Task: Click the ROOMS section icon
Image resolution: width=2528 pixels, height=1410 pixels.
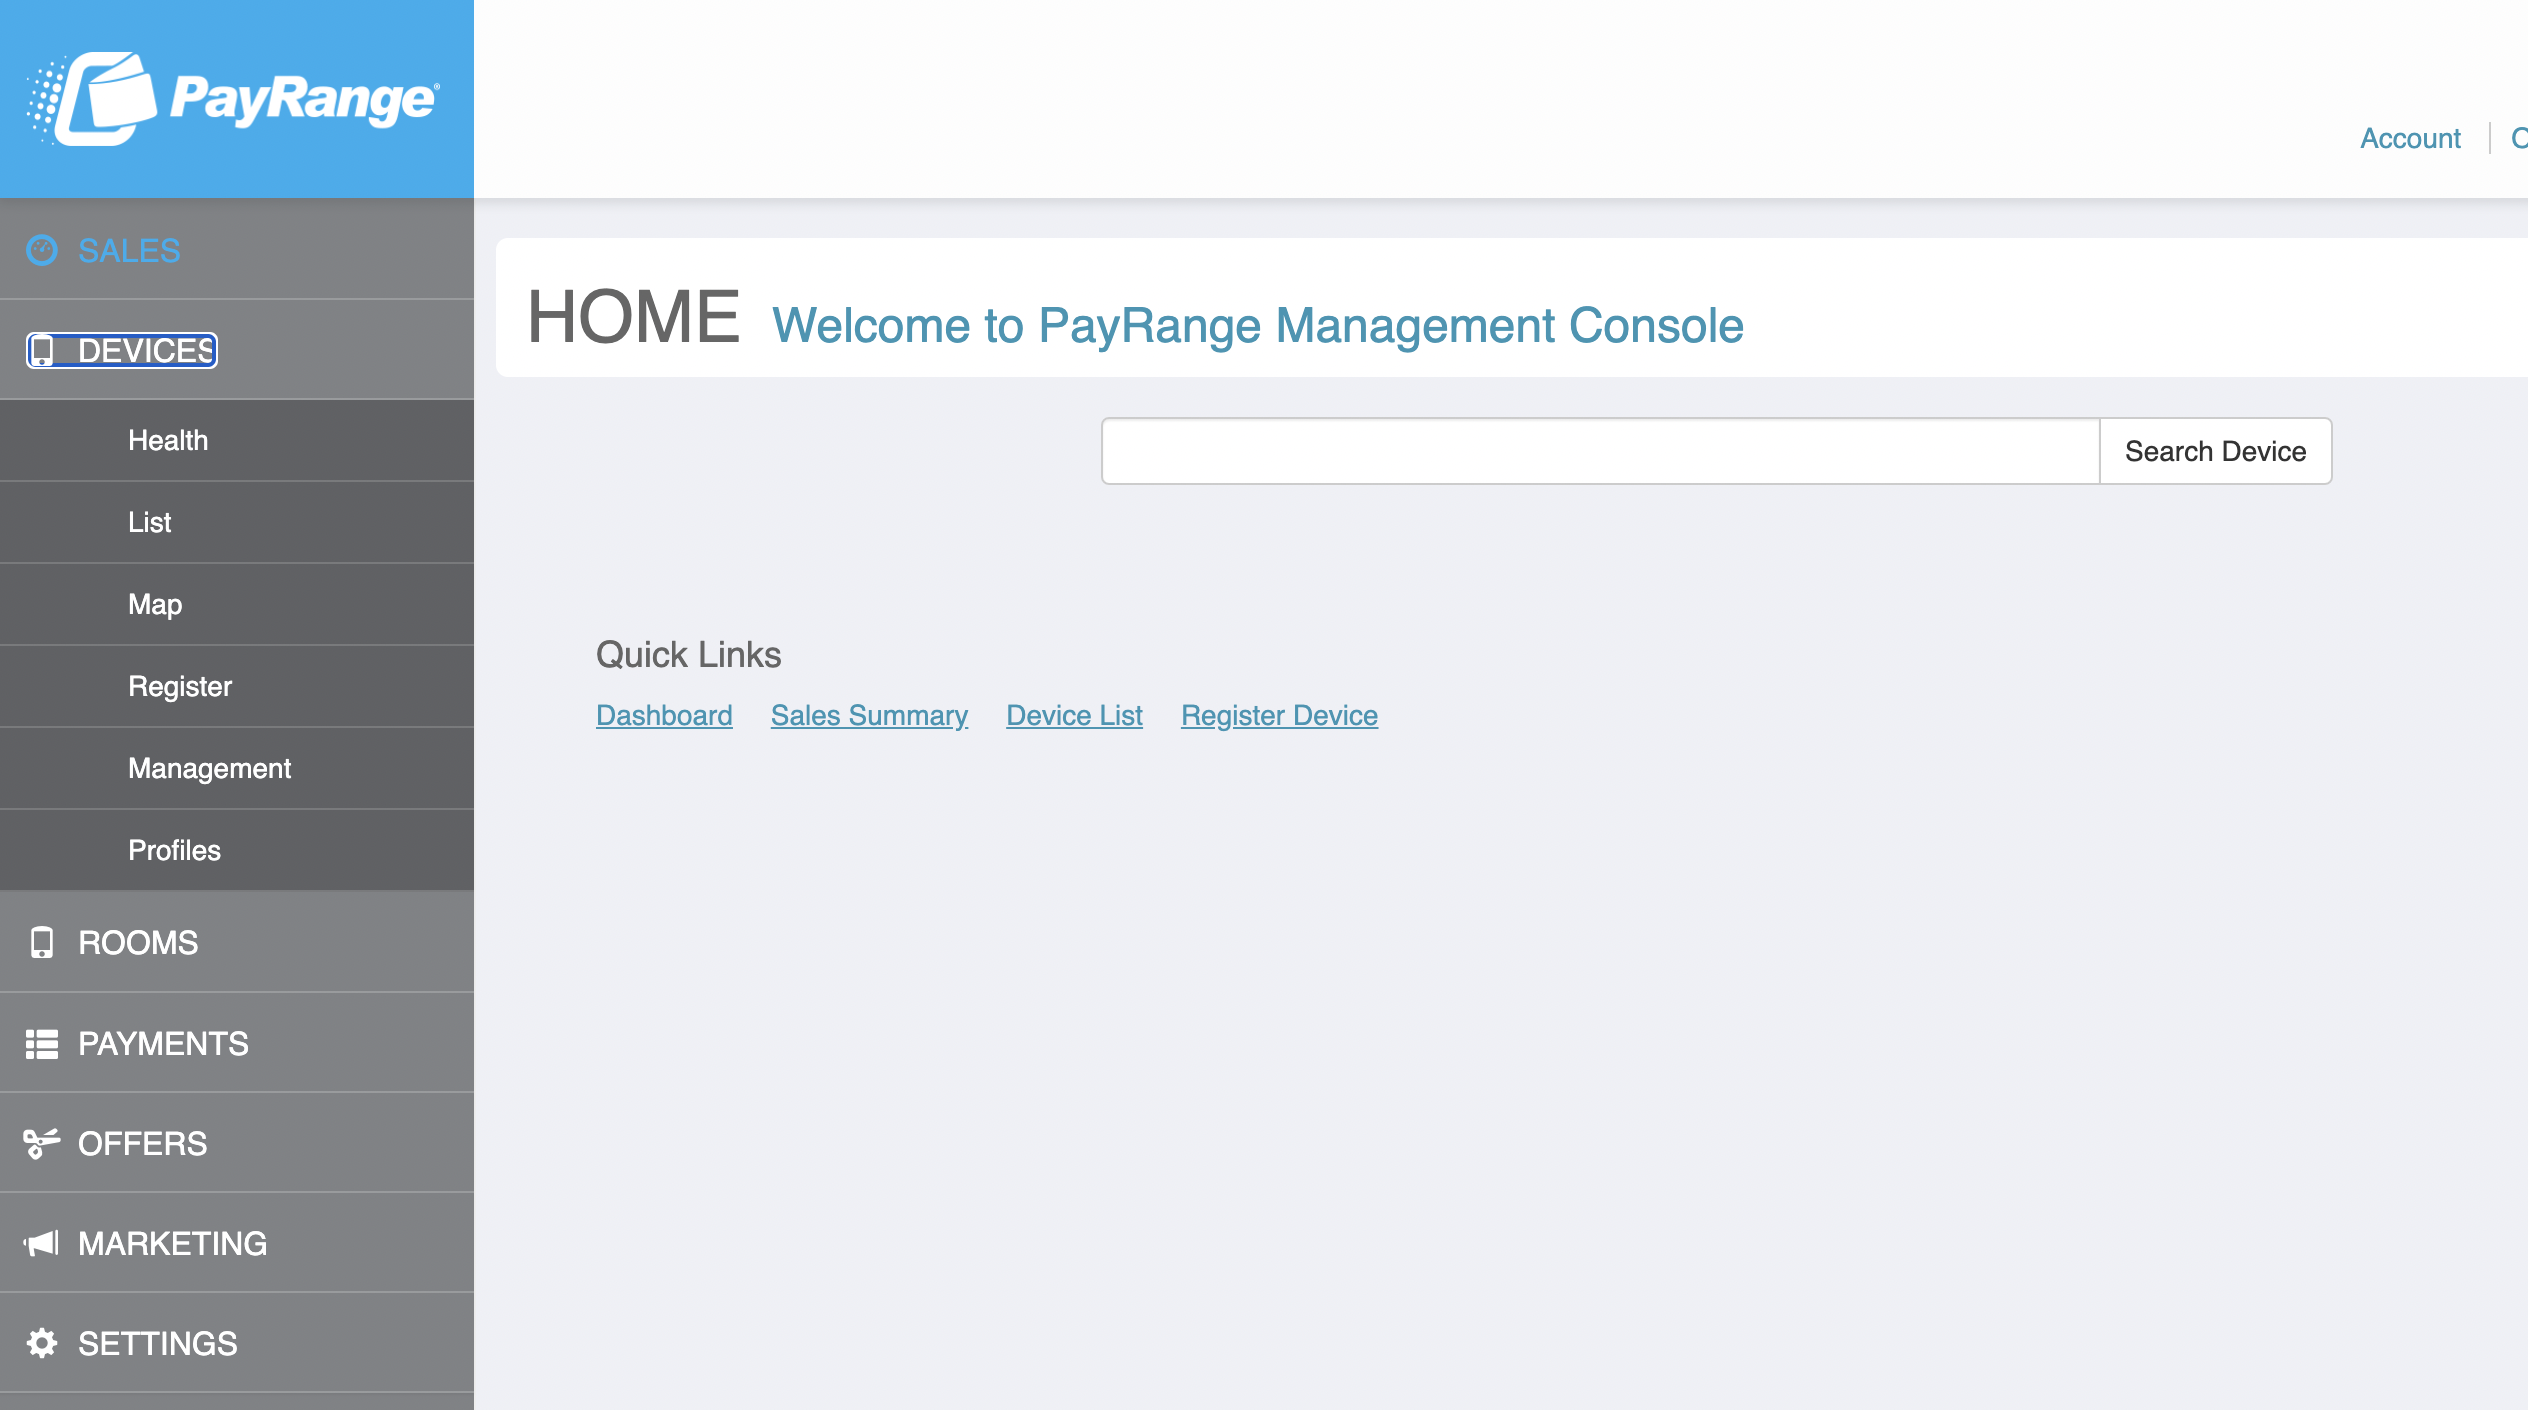Action: (38, 941)
